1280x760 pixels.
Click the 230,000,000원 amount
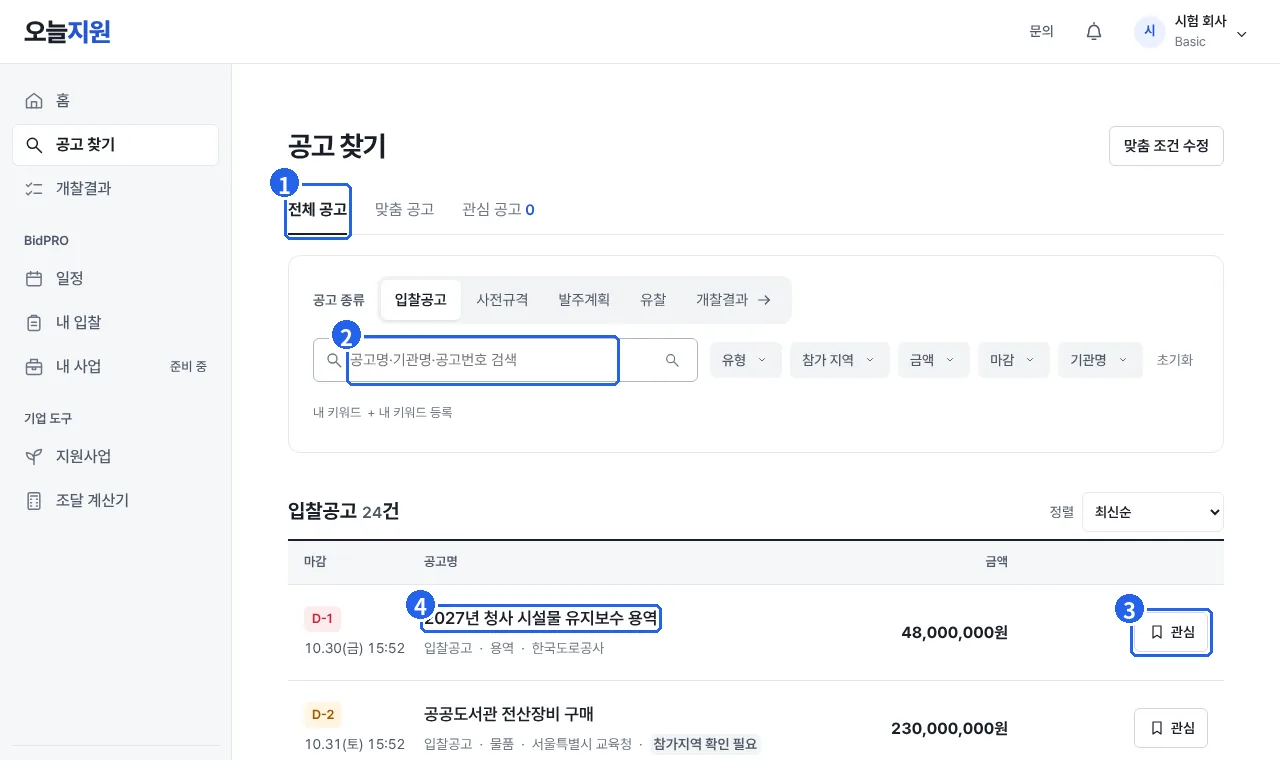[949, 728]
